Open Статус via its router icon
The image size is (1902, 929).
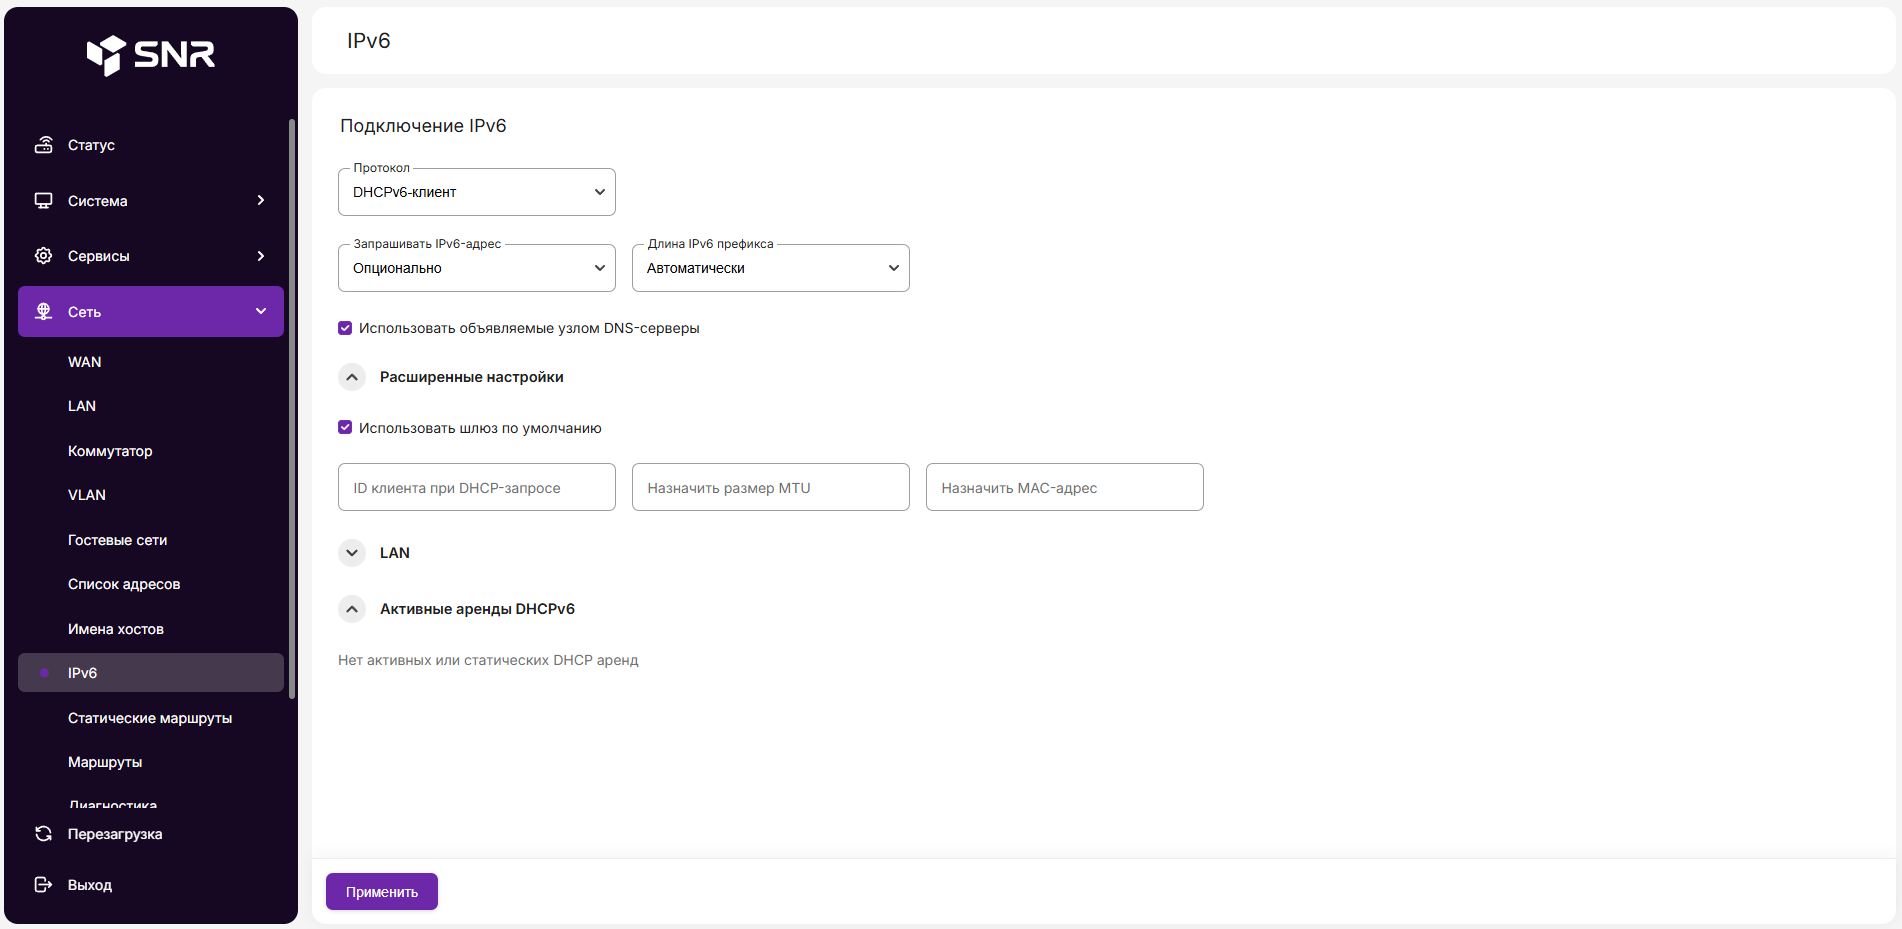43,145
